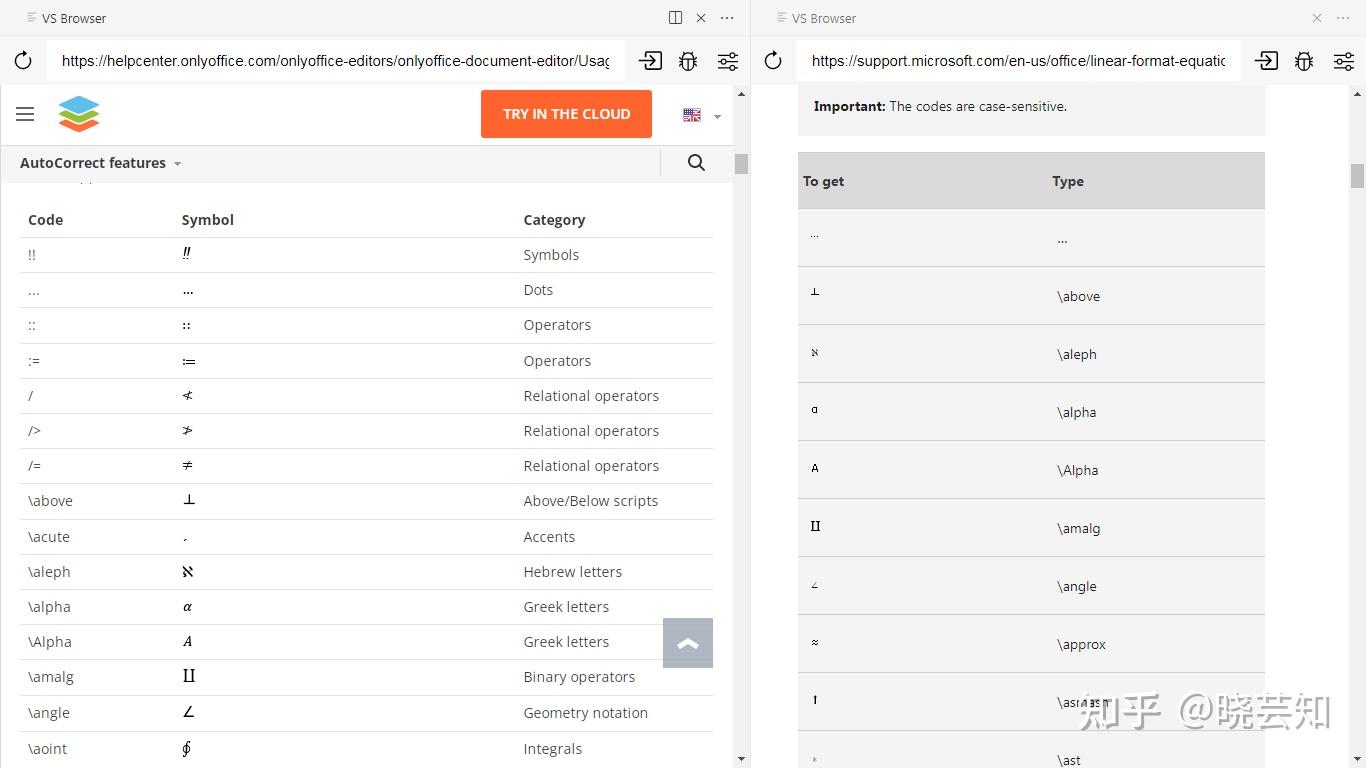Viewport: 1366px width, 768px height.
Task: Select \aleph in the Microsoft table
Action: [1077, 355]
